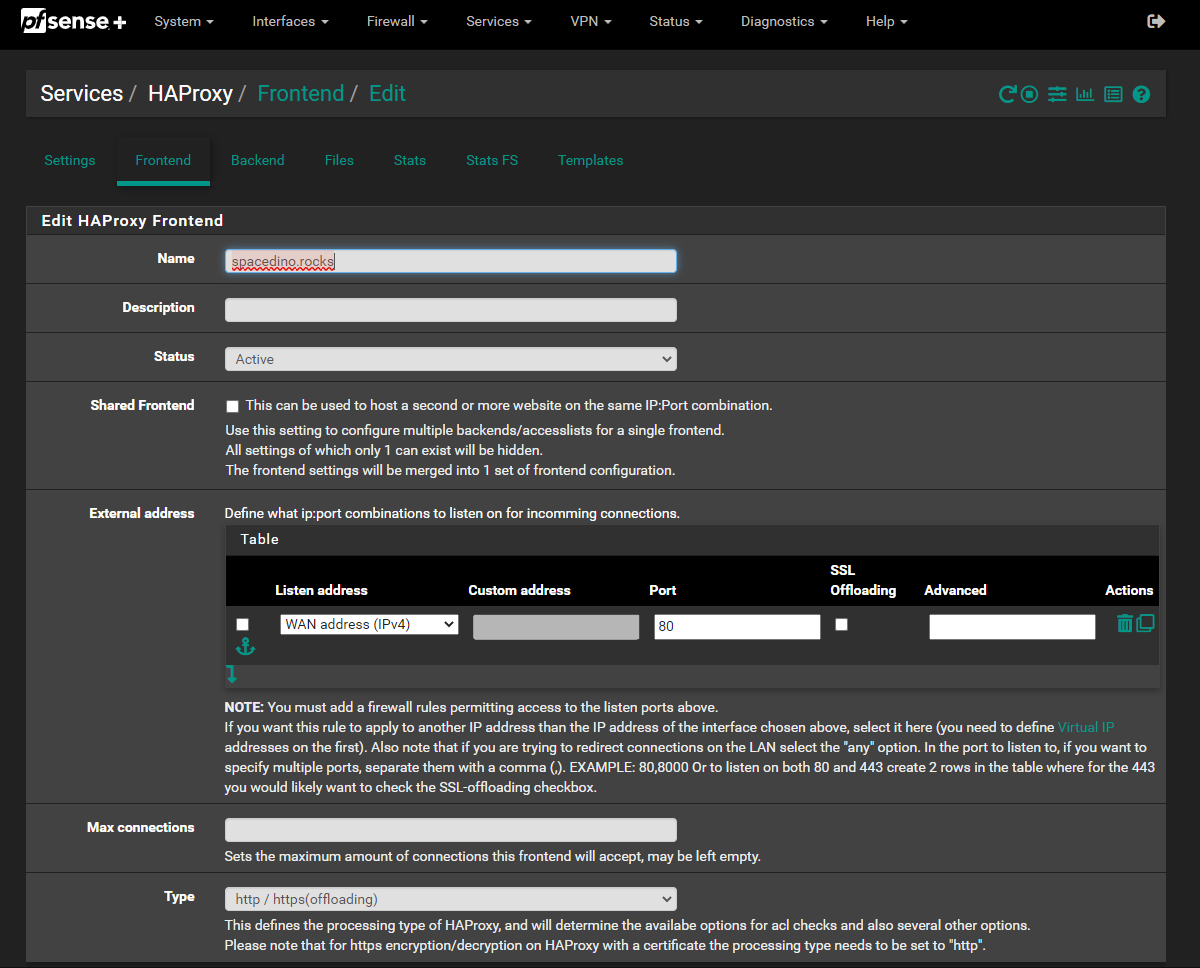The height and width of the screenshot is (968, 1200).
Task: Select the external address row checkbox
Action: [242, 624]
